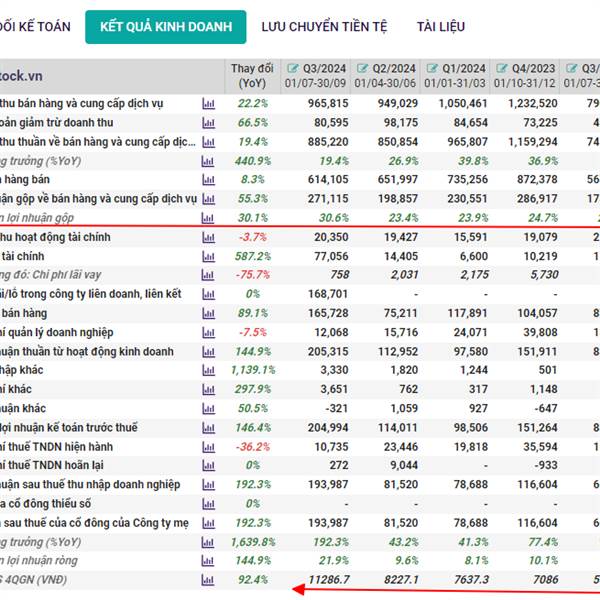Open the KẾT QUẢ KINH DOANH tab
Screen dimensions: 600x600
click(166, 27)
